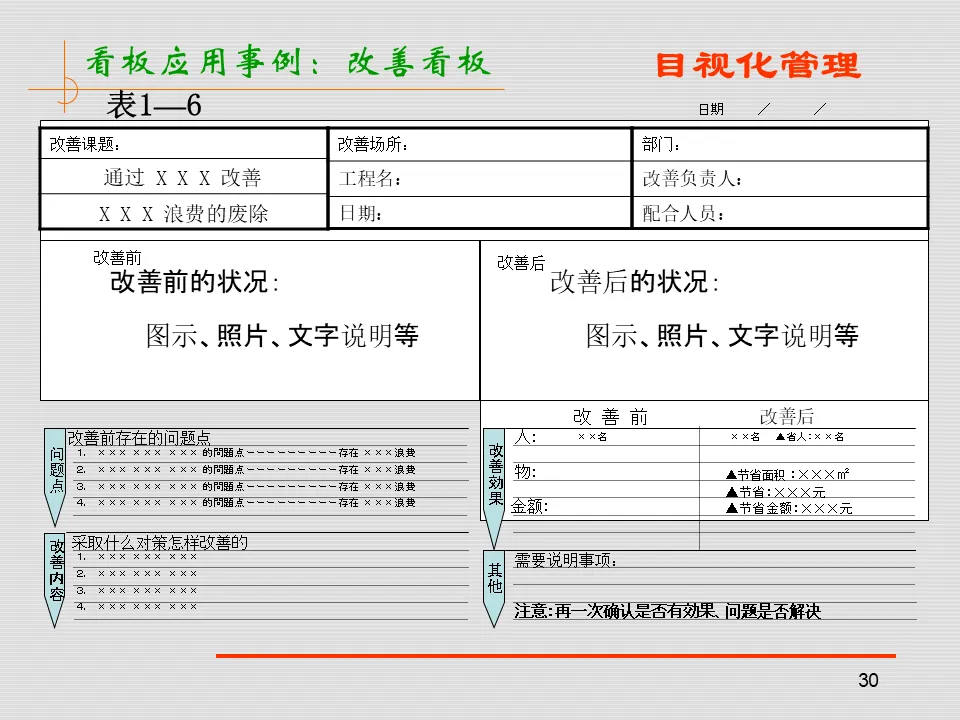Click the 金额: row label
960x720 pixels.
point(530,506)
